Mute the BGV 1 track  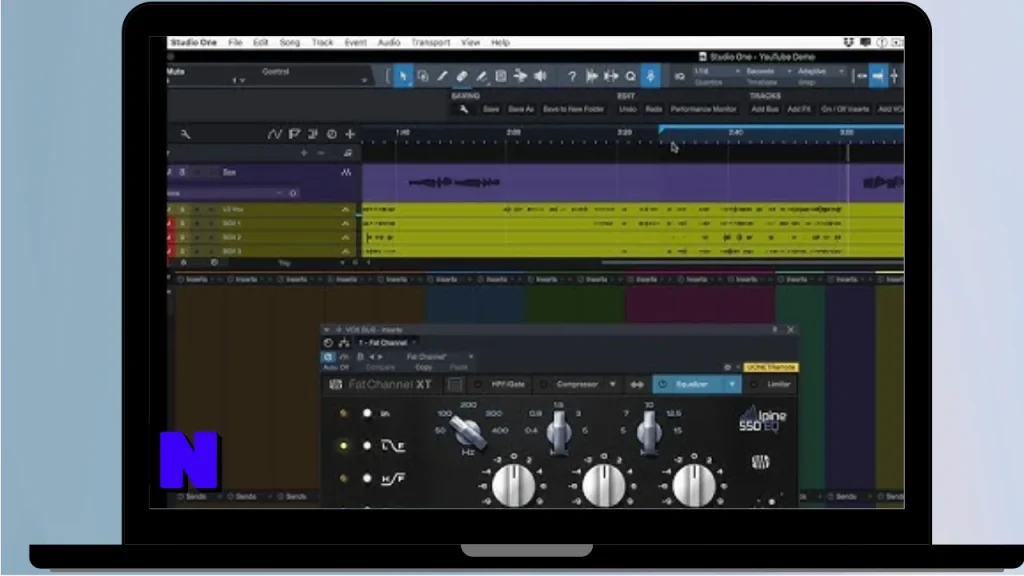point(170,223)
